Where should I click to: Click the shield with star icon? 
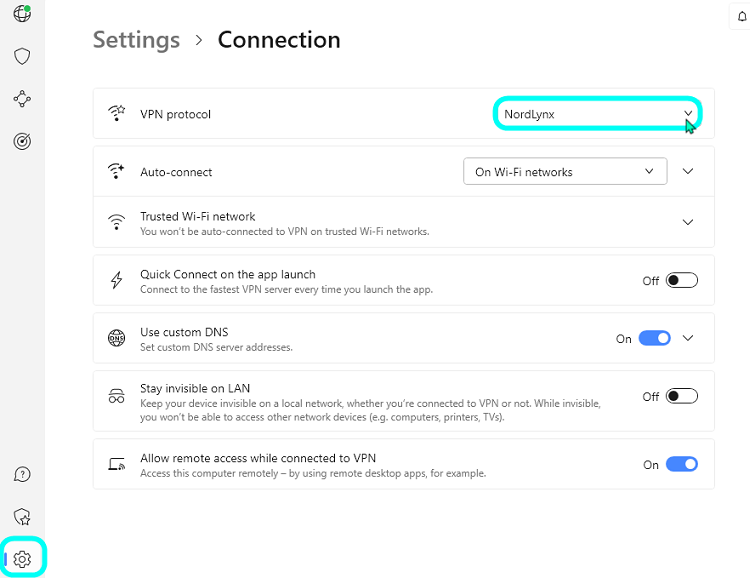[22, 517]
